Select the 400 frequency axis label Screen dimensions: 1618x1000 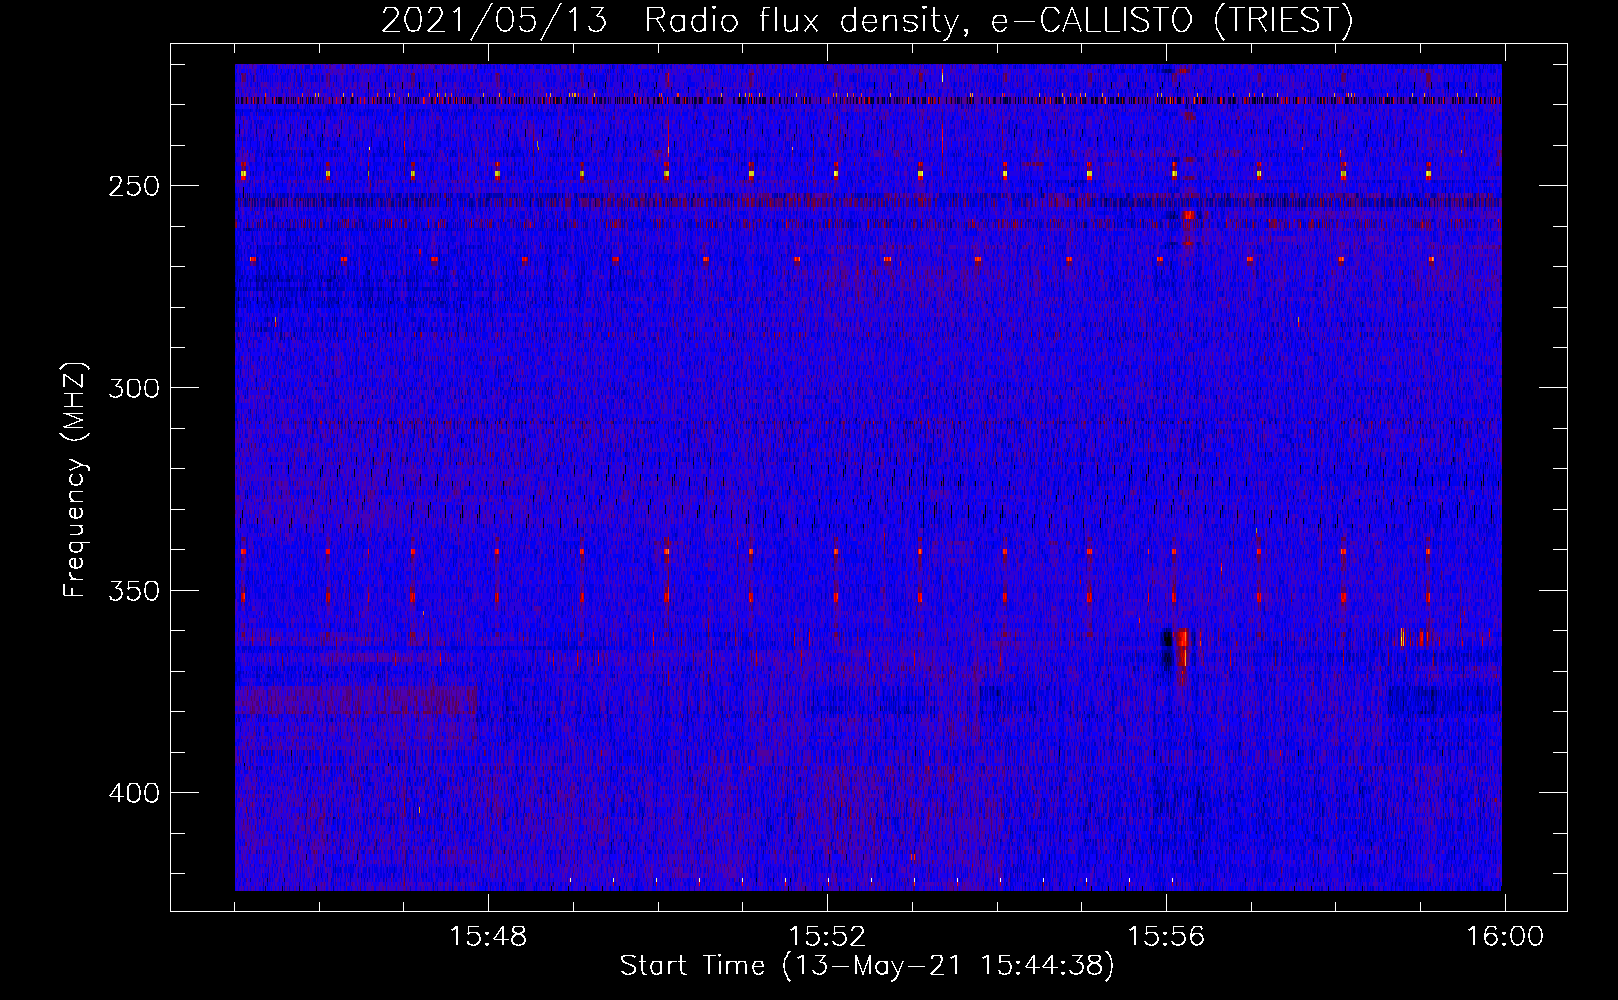click(134, 793)
